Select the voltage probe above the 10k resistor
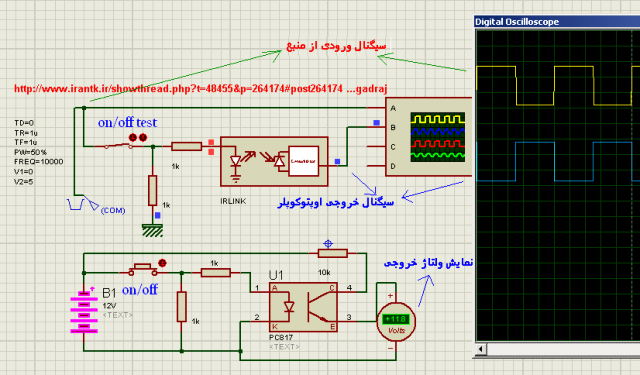Image resolution: width=640 pixels, height=375 pixels. pyautogui.click(x=328, y=244)
